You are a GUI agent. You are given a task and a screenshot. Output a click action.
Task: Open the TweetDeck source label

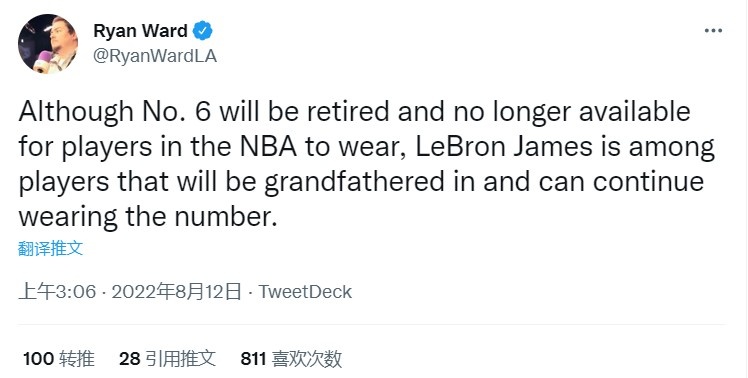coord(305,292)
